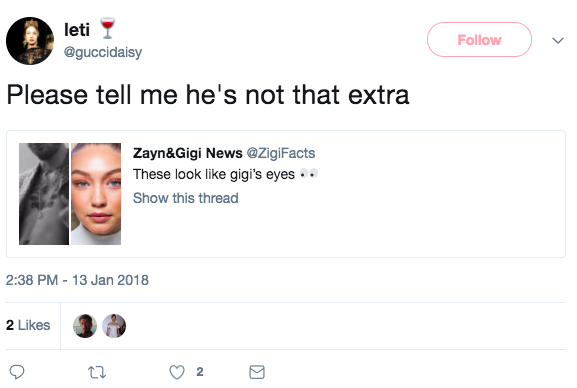Click the first liker's avatar

pyautogui.click(x=85, y=326)
